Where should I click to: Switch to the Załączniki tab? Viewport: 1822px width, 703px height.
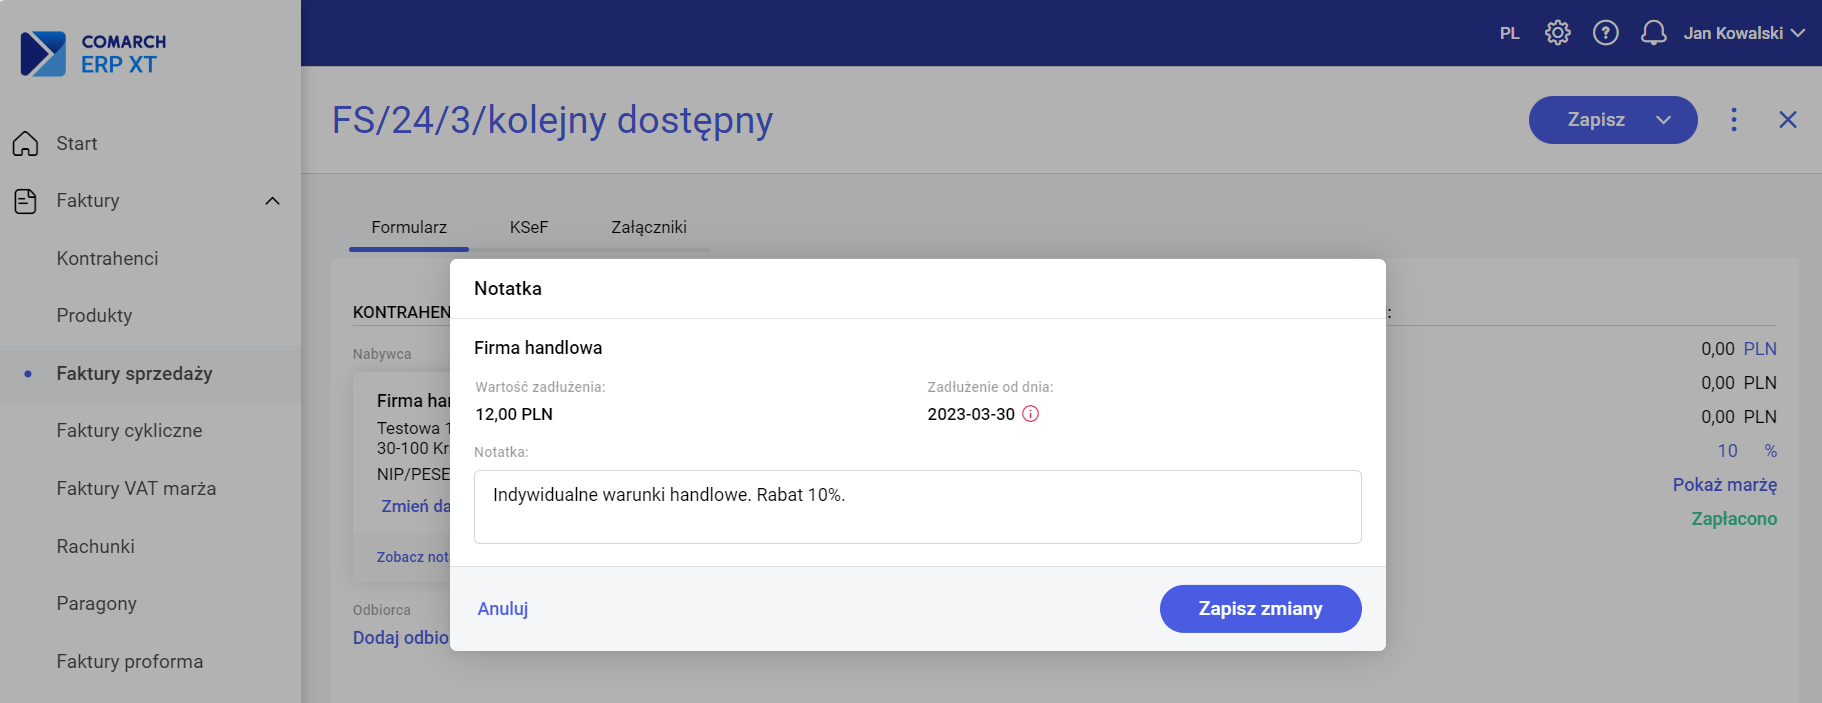pos(649,227)
